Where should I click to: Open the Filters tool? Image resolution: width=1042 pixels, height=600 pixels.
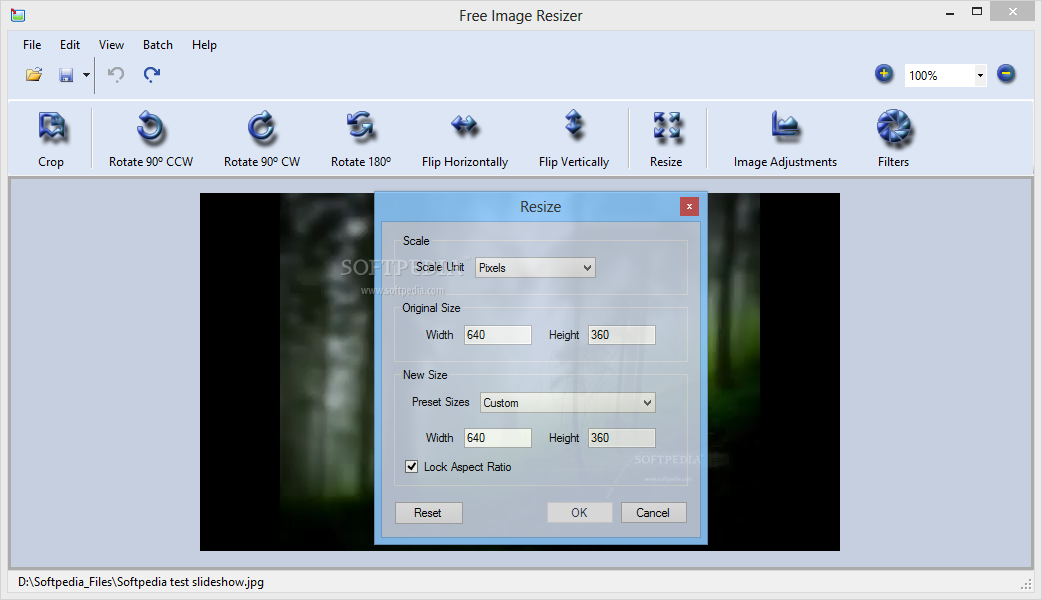[893, 139]
